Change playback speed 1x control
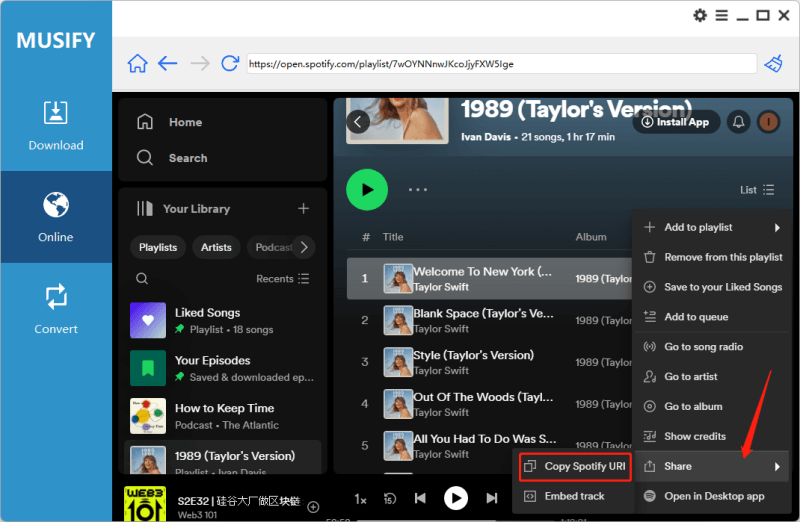 point(361,498)
